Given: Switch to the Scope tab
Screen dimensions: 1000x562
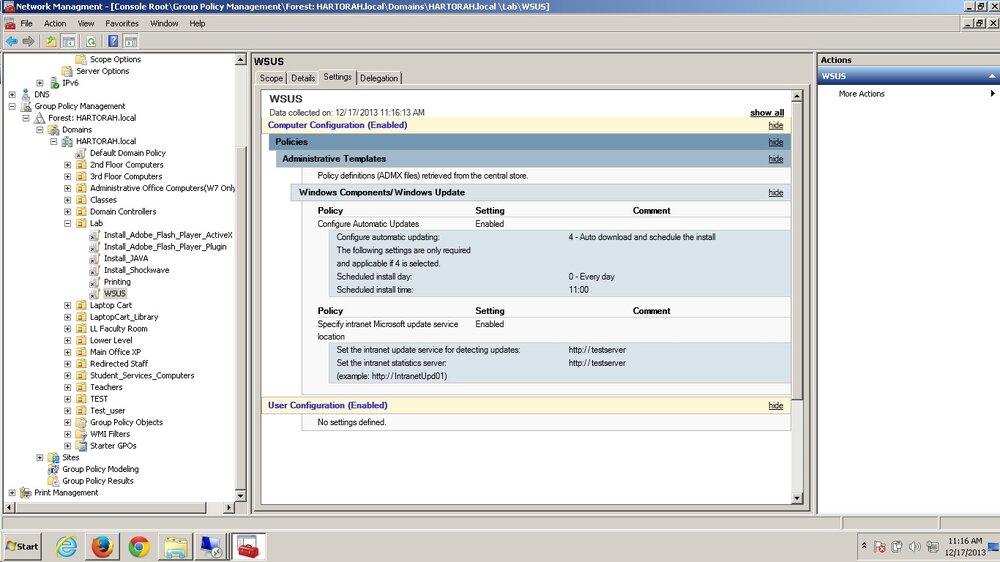Looking at the screenshot, I should [271, 78].
